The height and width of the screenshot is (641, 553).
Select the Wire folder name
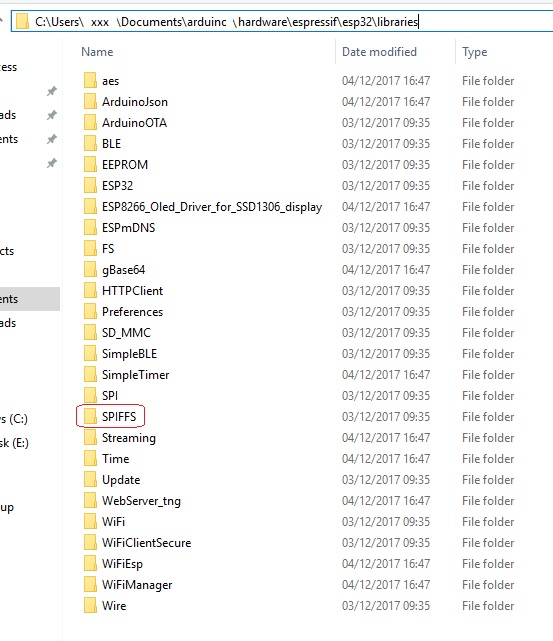(114, 605)
